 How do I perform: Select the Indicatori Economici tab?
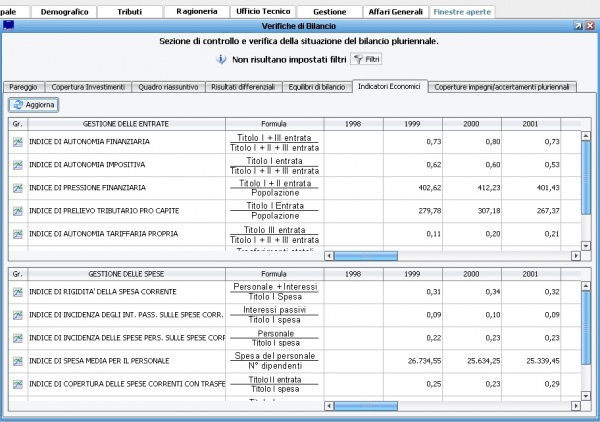pyautogui.click(x=390, y=86)
